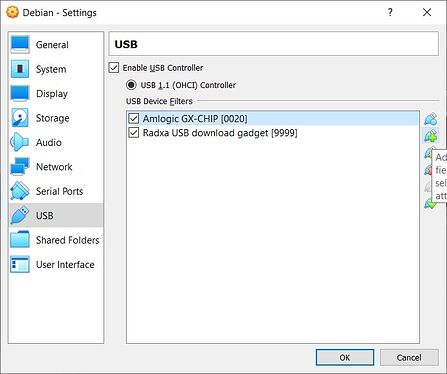Viewport: 447px width, 374px height.
Task: Click the ? help button in title bar
Action: (390, 12)
